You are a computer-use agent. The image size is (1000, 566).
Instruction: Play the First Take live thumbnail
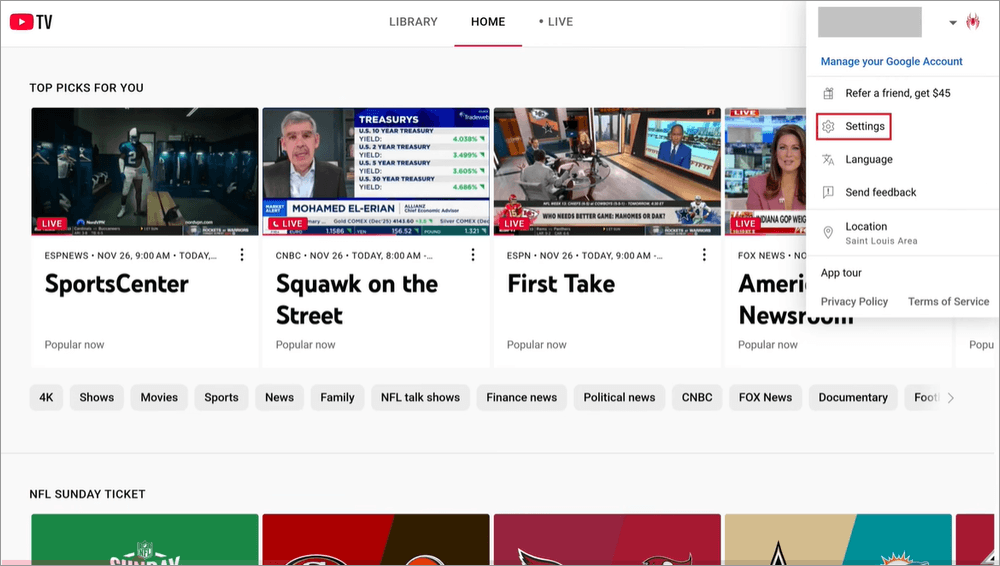coord(607,172)
